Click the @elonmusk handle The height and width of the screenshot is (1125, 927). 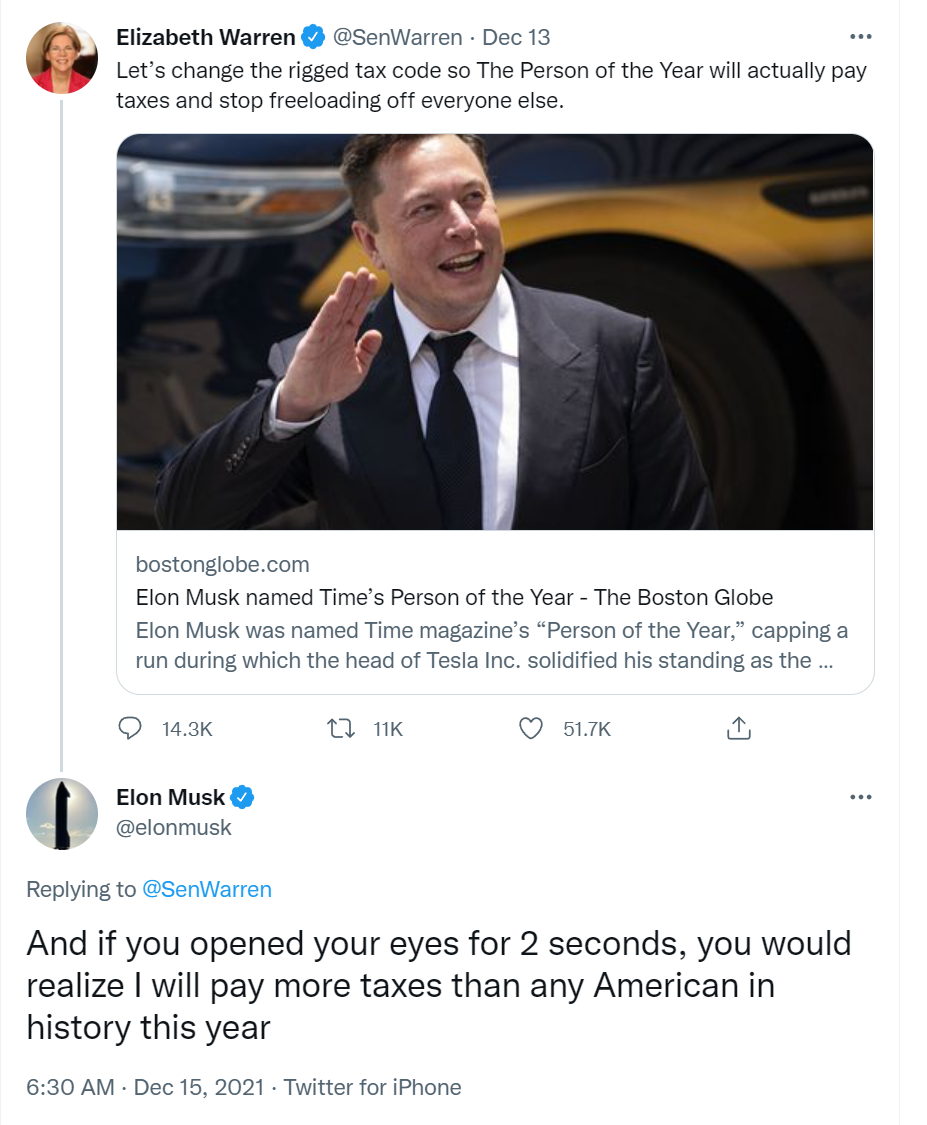tap(176, 828)
